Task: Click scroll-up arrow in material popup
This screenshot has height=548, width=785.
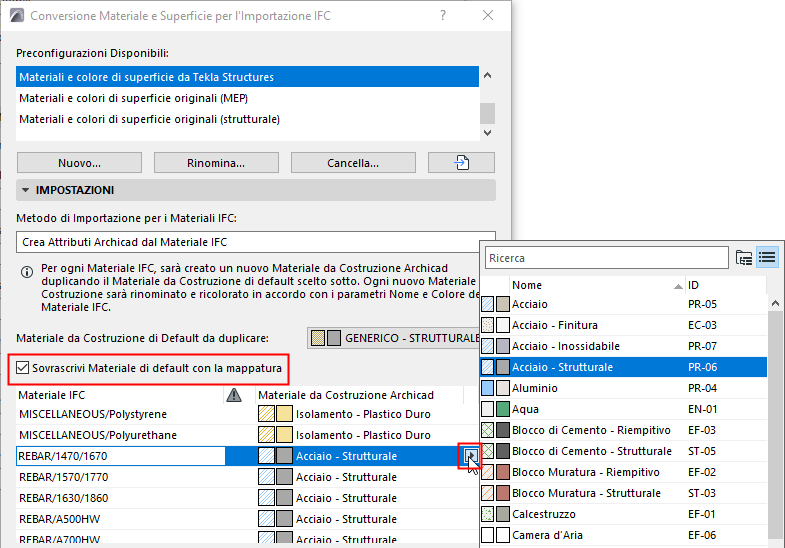Action: pyautogui.click(x=775, y=303)
